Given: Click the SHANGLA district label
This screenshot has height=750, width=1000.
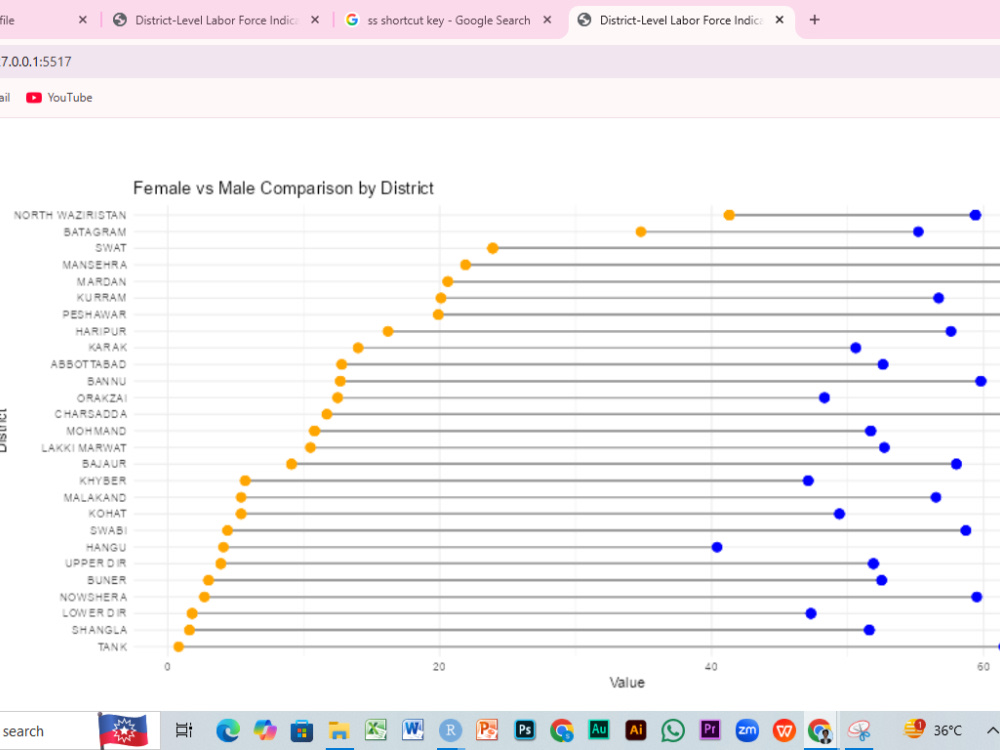Looking at the screenshot, I should pyautogui.click(x=99, y=630).
